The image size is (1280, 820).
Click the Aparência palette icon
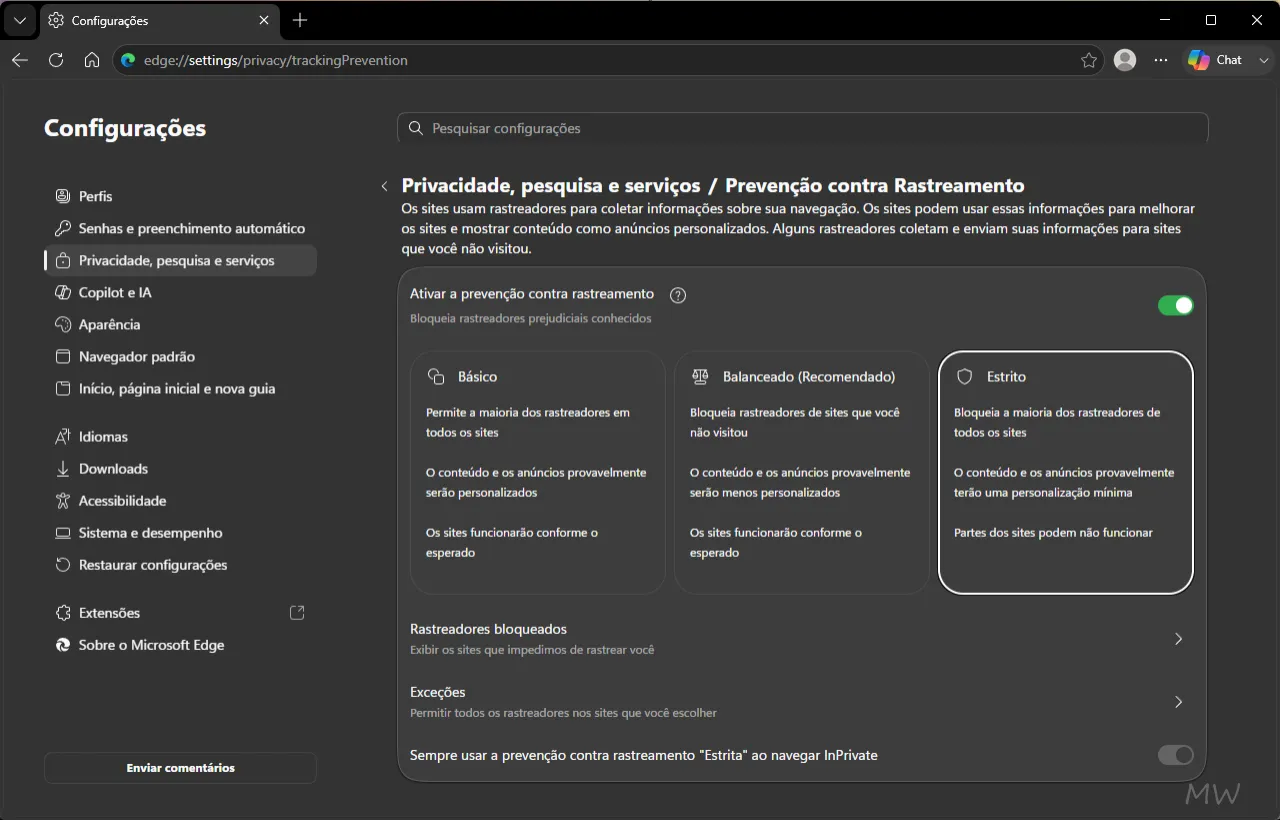coord(63,324)
